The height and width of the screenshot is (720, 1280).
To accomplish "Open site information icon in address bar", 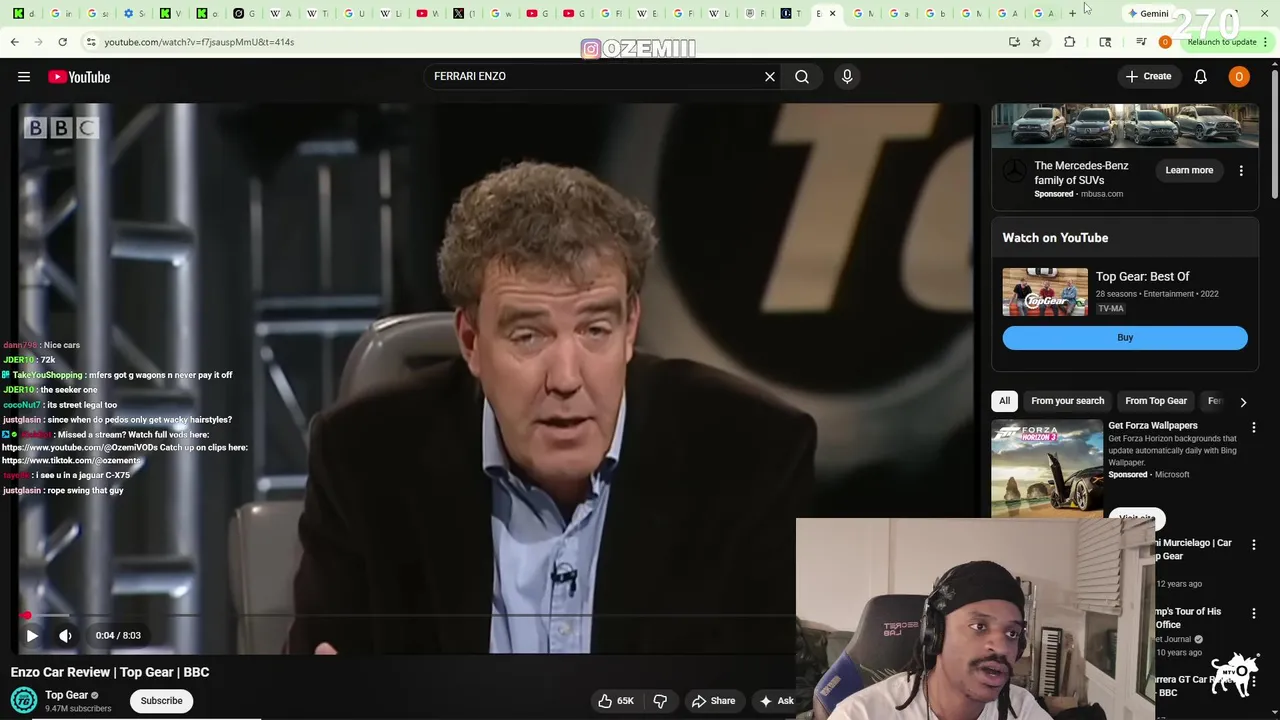I will pos(91,42).
